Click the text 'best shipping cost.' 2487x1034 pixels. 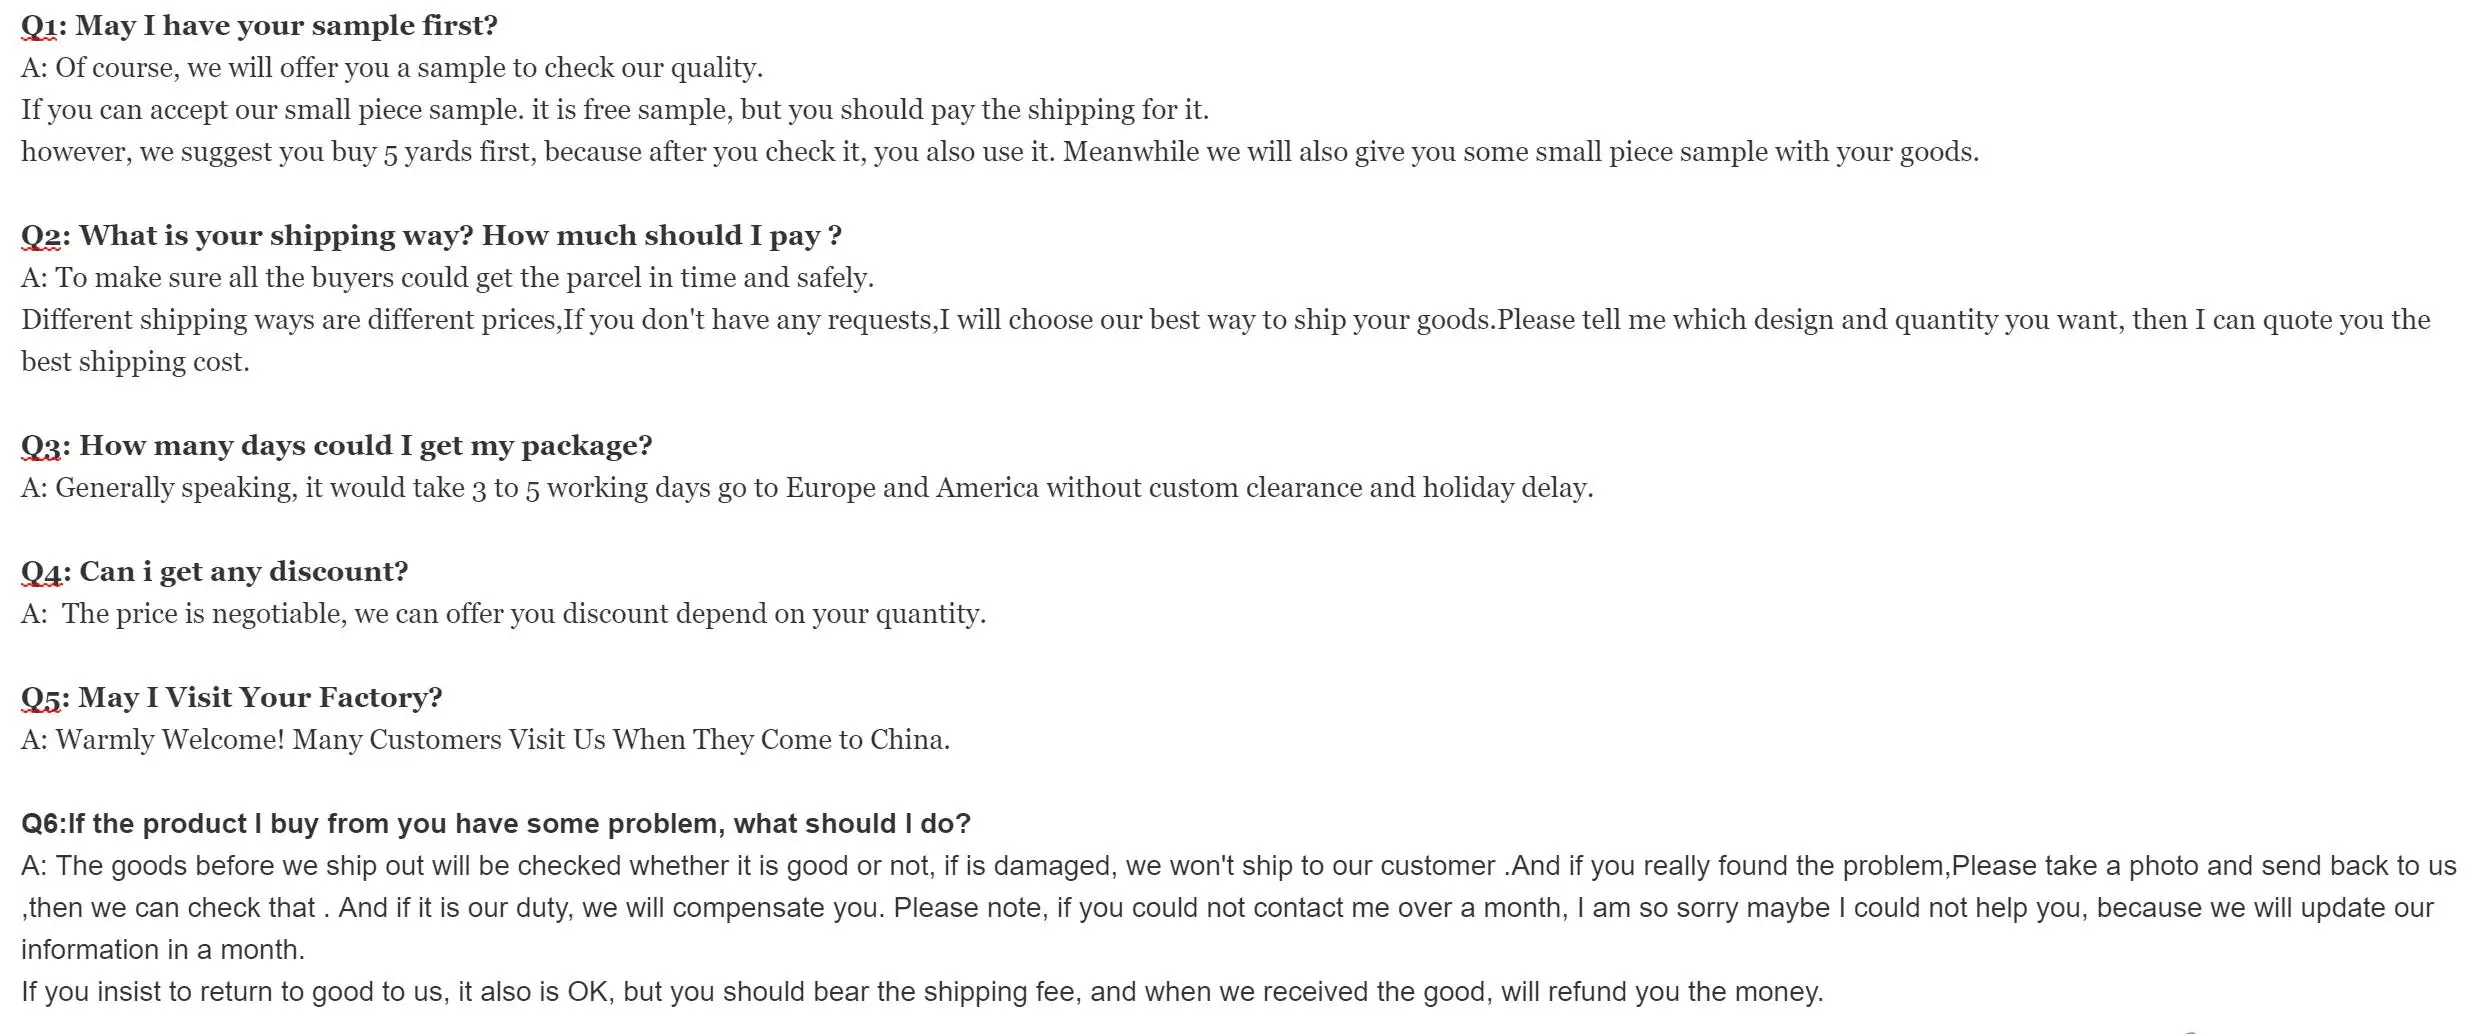point(135,362)
